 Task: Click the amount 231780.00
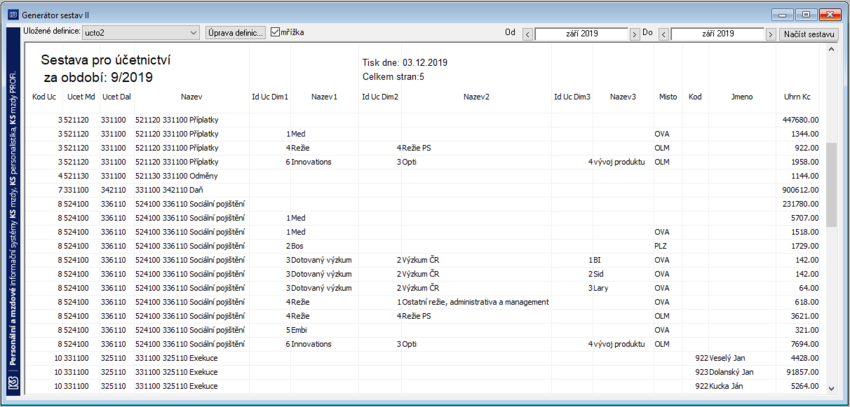pyautogui.click(x=801, y=204)
